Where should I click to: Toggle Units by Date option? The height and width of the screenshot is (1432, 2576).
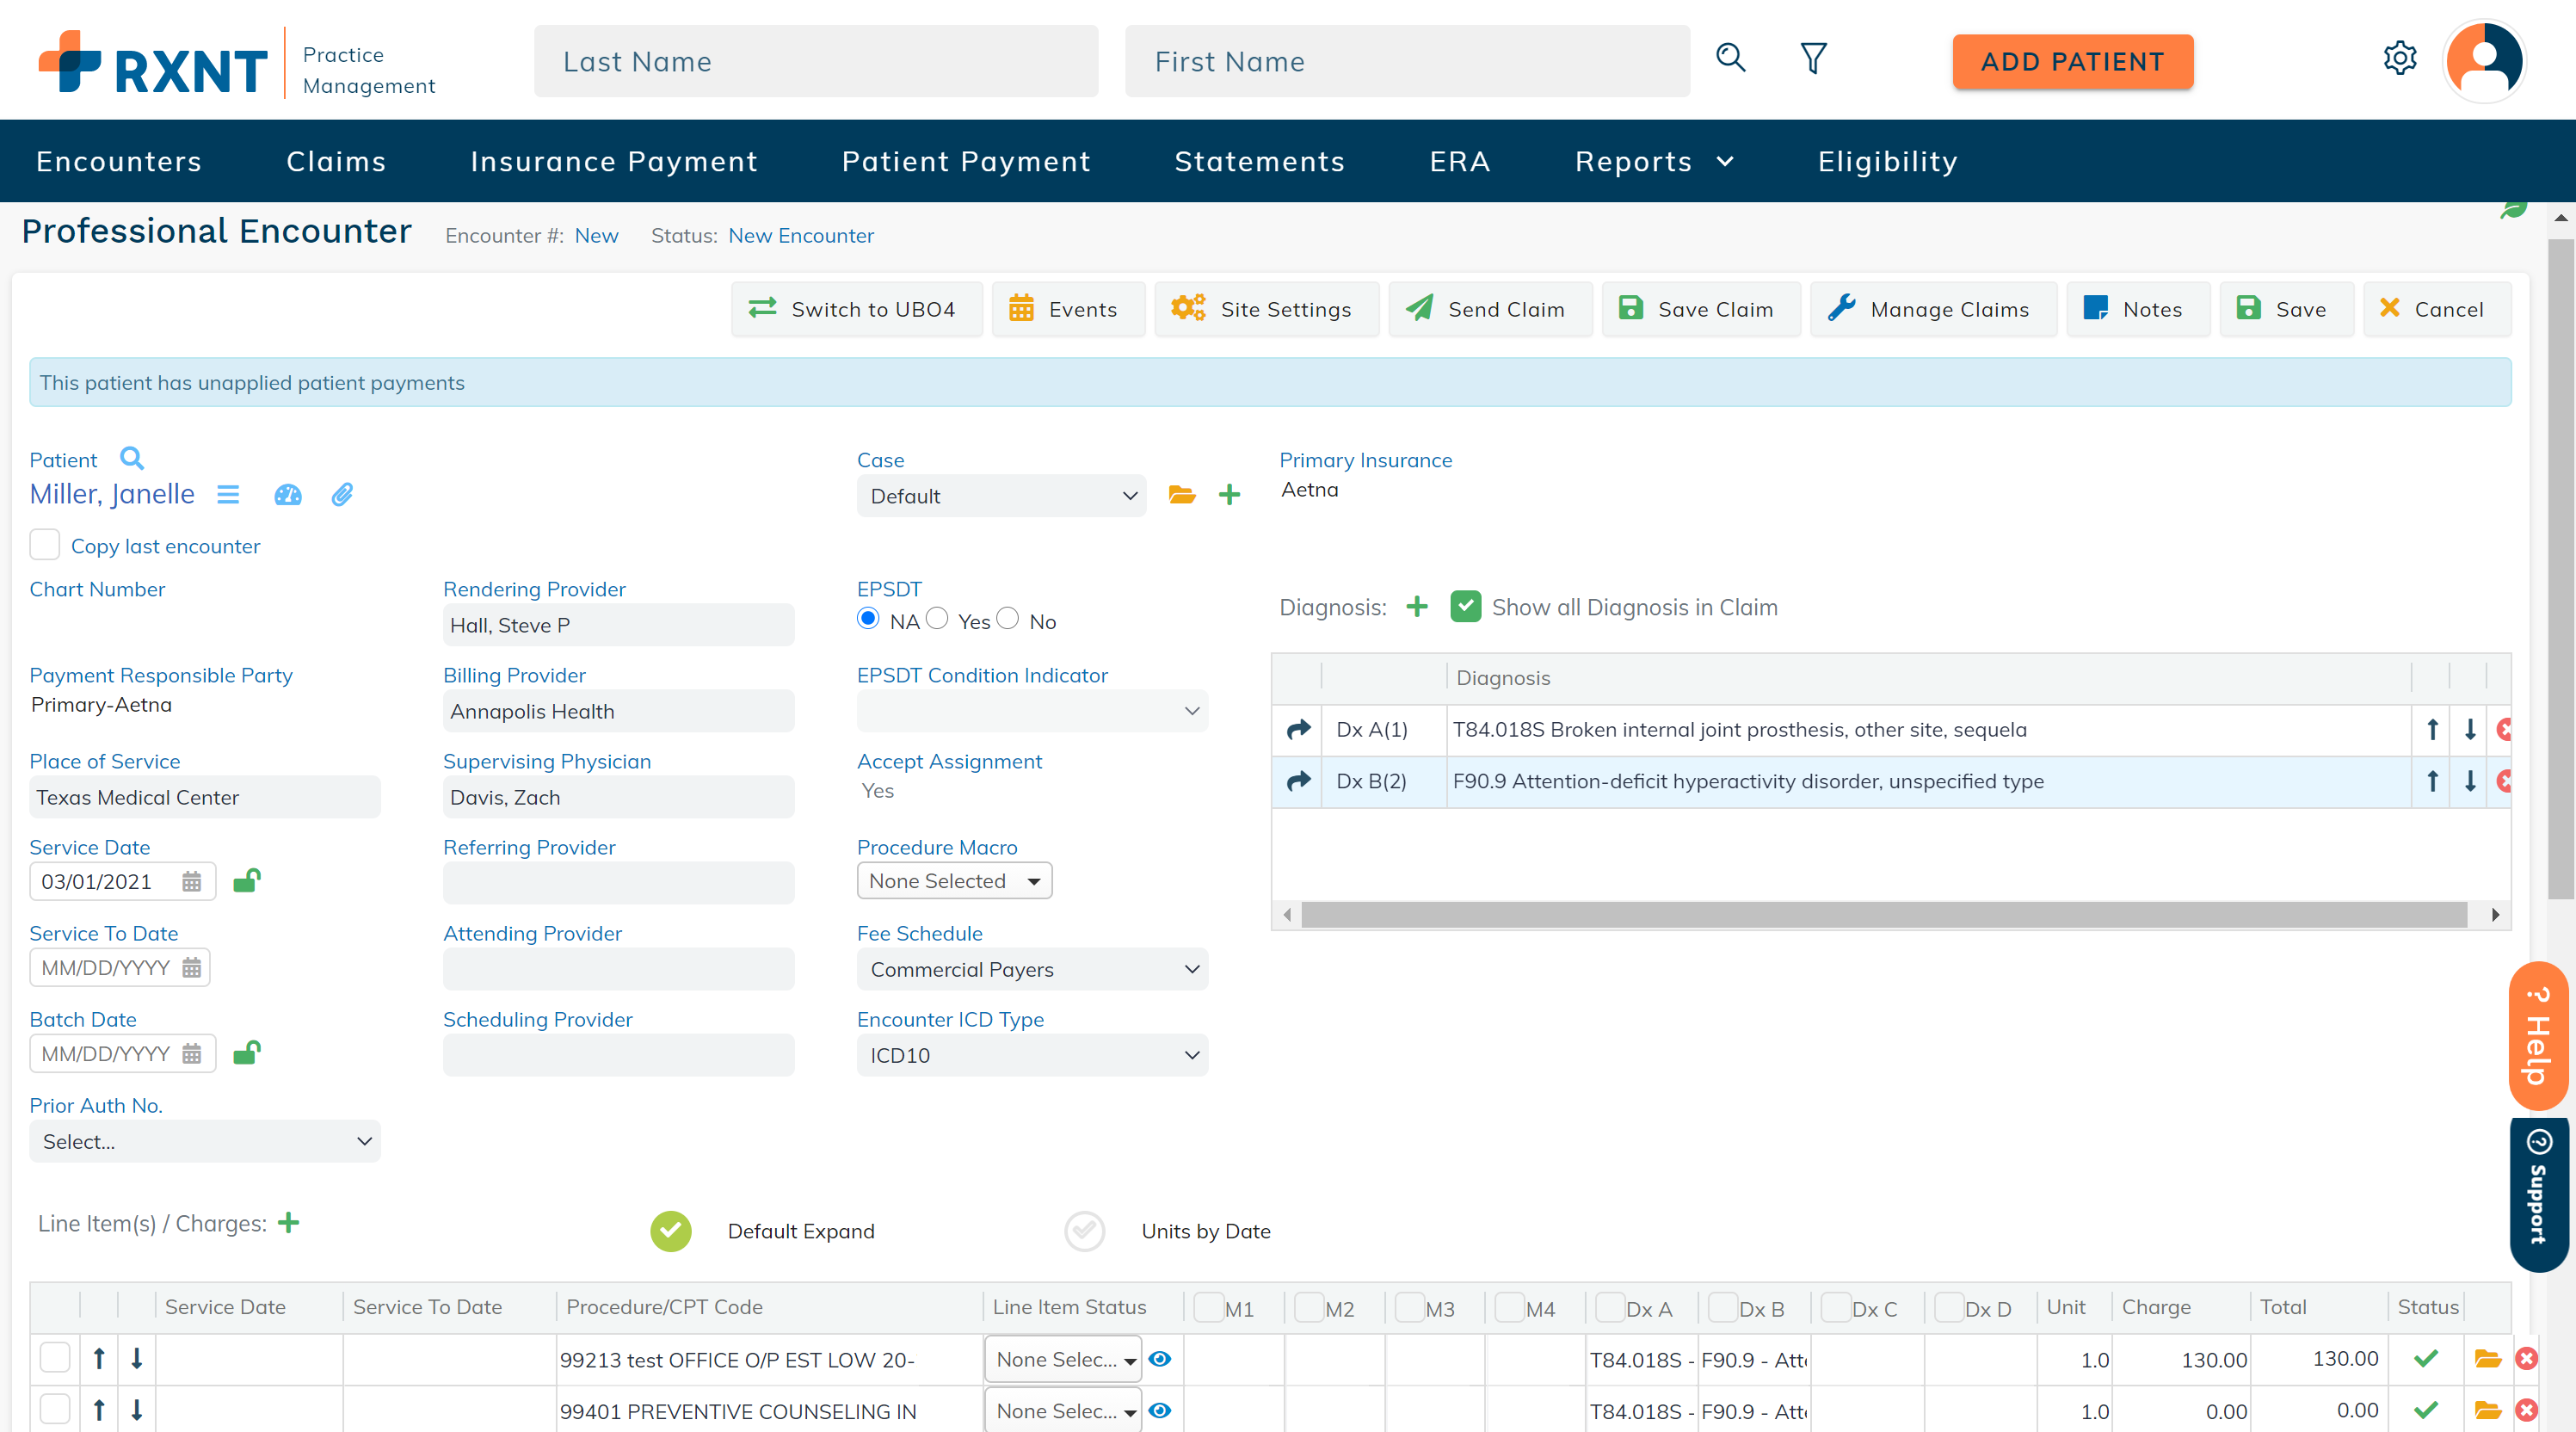(x=1085, y=1231)
